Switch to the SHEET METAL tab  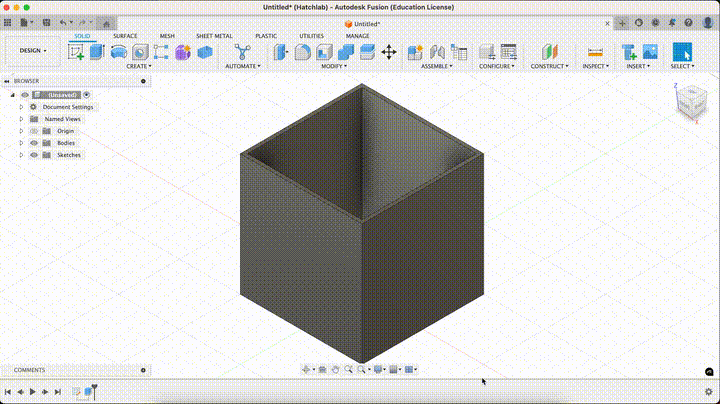214,36
